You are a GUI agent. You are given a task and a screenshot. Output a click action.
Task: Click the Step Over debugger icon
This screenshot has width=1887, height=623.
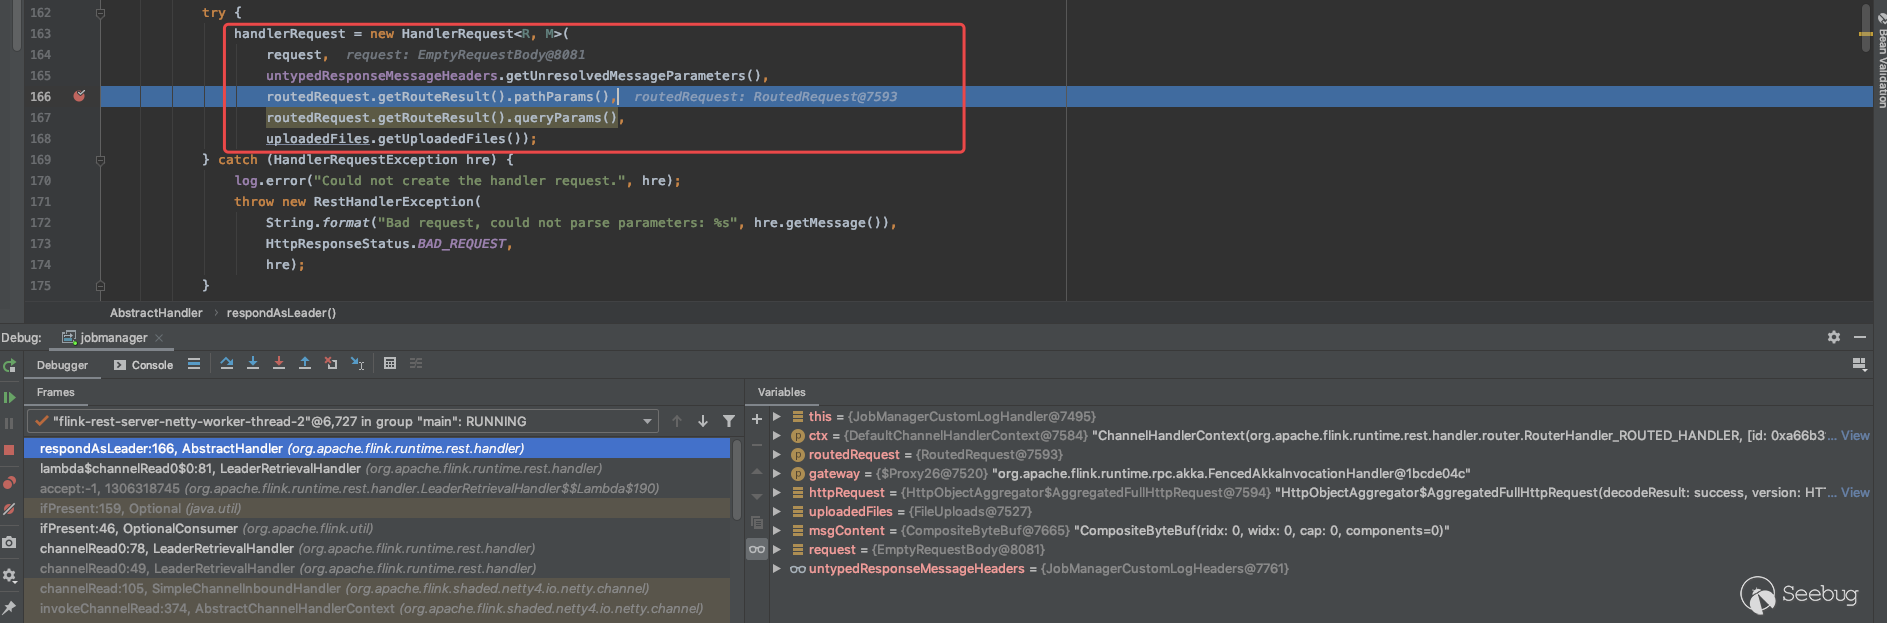point(227,364)
